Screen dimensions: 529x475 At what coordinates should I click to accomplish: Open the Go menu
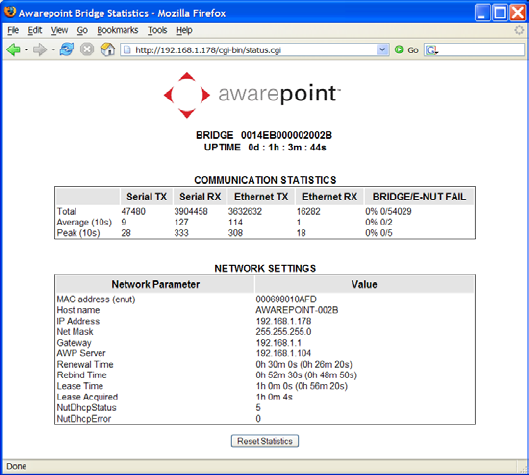[x=82, y=30]
